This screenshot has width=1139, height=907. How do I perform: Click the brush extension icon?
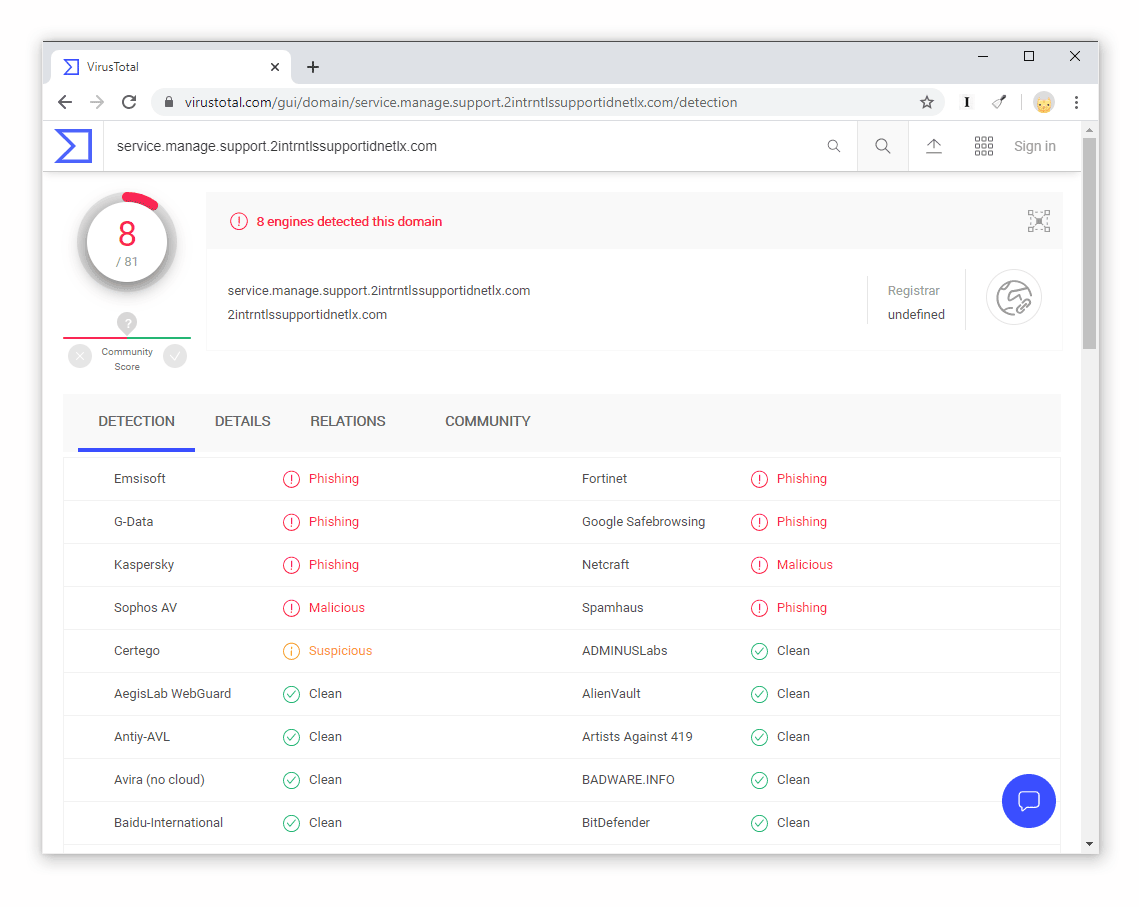[x=1000, y=102]
